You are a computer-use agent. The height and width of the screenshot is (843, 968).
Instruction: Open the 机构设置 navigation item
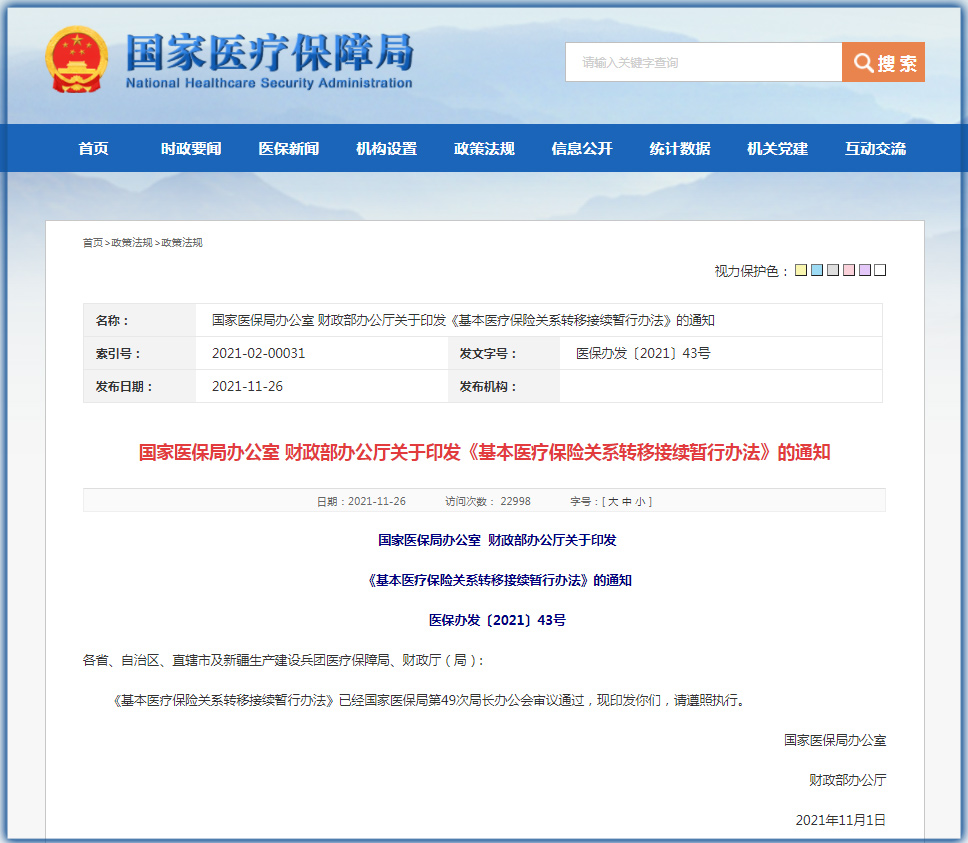(386, 148)
